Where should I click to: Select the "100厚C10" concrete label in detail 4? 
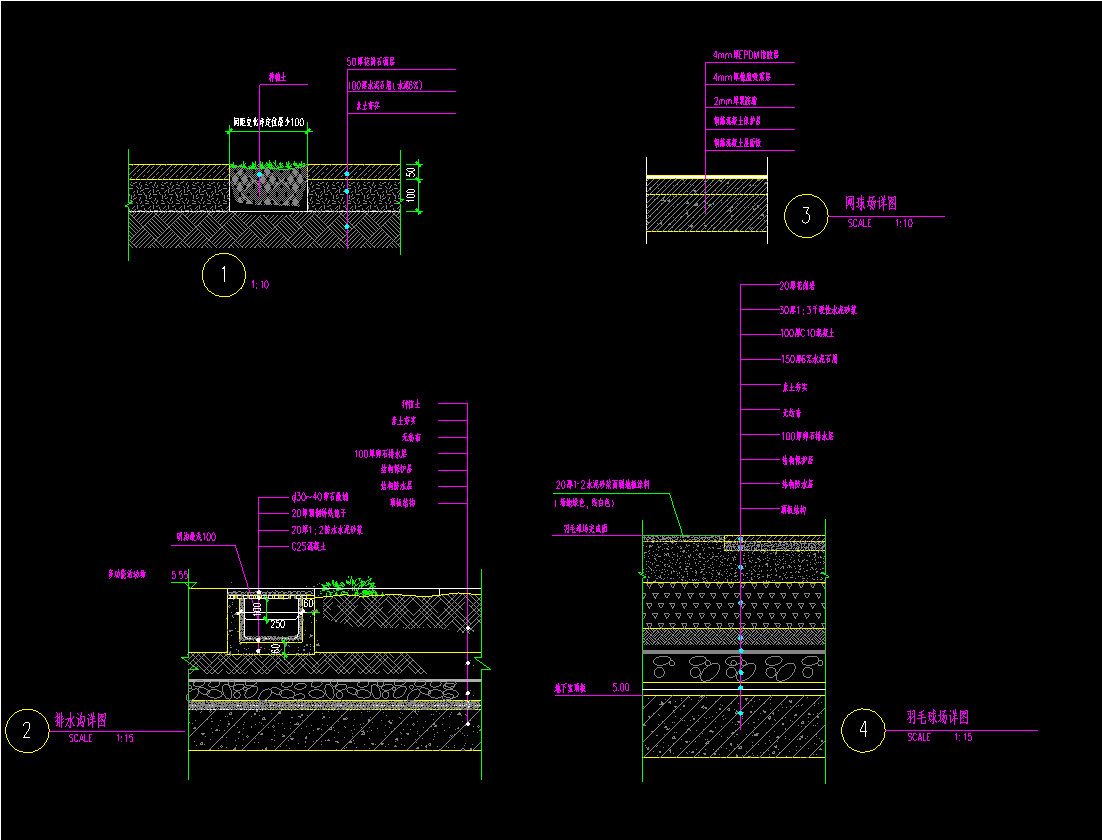807,333
